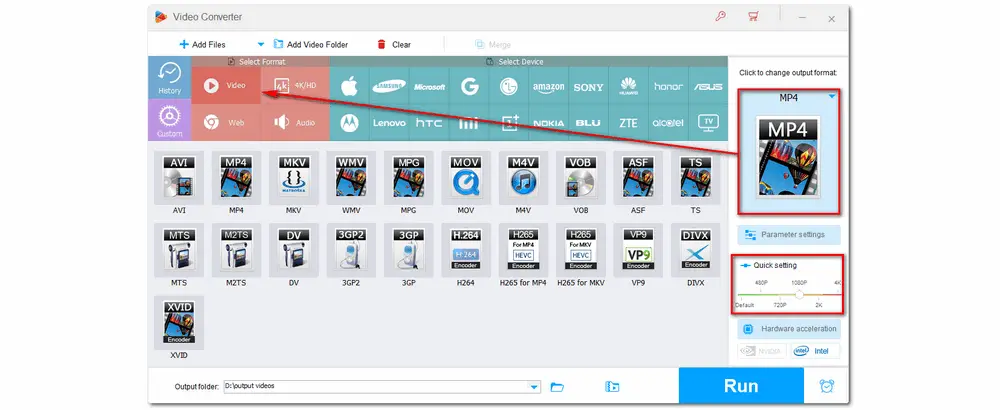Viewport: 1000px width, 410px height.
Task: Select the DIVX encoder format
Action: pyautogui.click(x=695, y=249)
